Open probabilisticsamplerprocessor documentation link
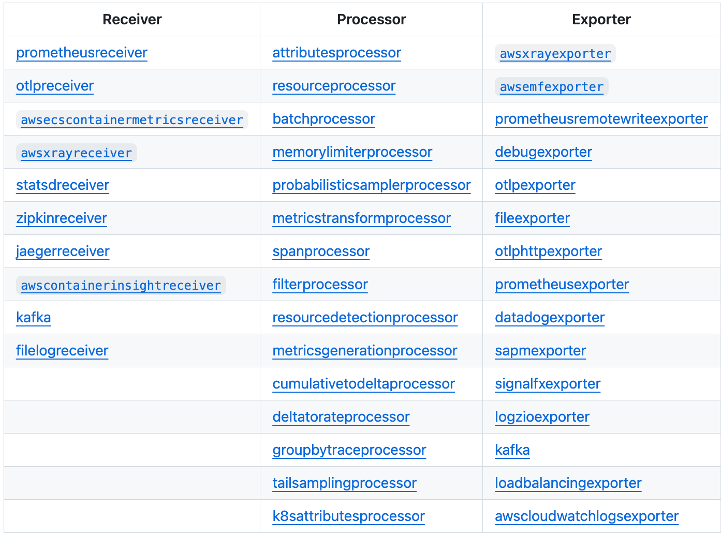 tap(371, 185)
